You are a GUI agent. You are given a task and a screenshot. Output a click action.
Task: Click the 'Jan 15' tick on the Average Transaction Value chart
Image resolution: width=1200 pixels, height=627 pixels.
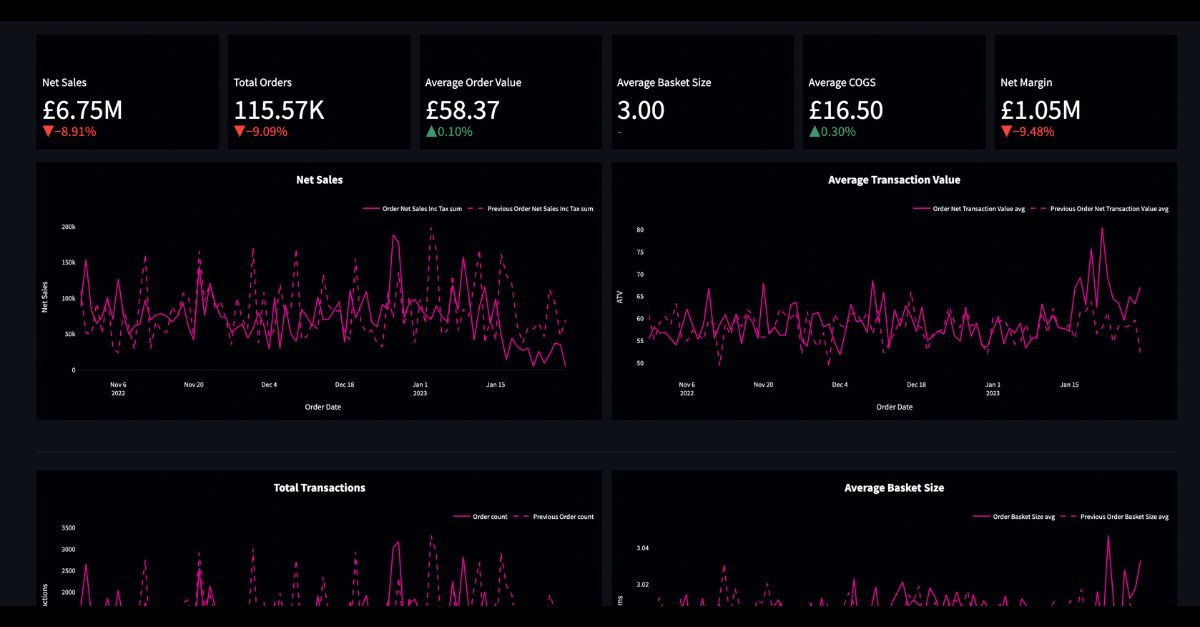pyautogui.click(x=1069, y=384)
